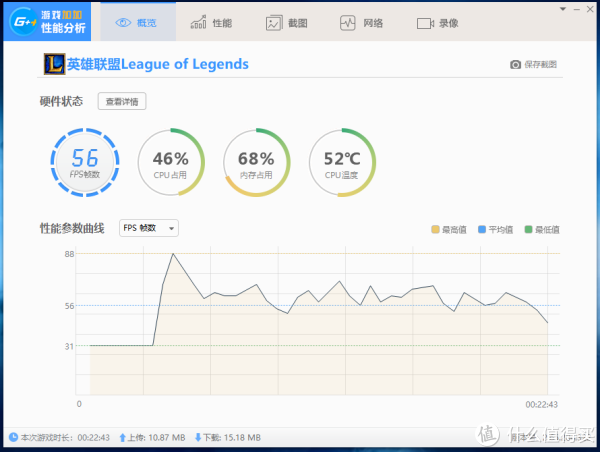
Task: Click the 56 FPS gauge
Action: point(85,162)
